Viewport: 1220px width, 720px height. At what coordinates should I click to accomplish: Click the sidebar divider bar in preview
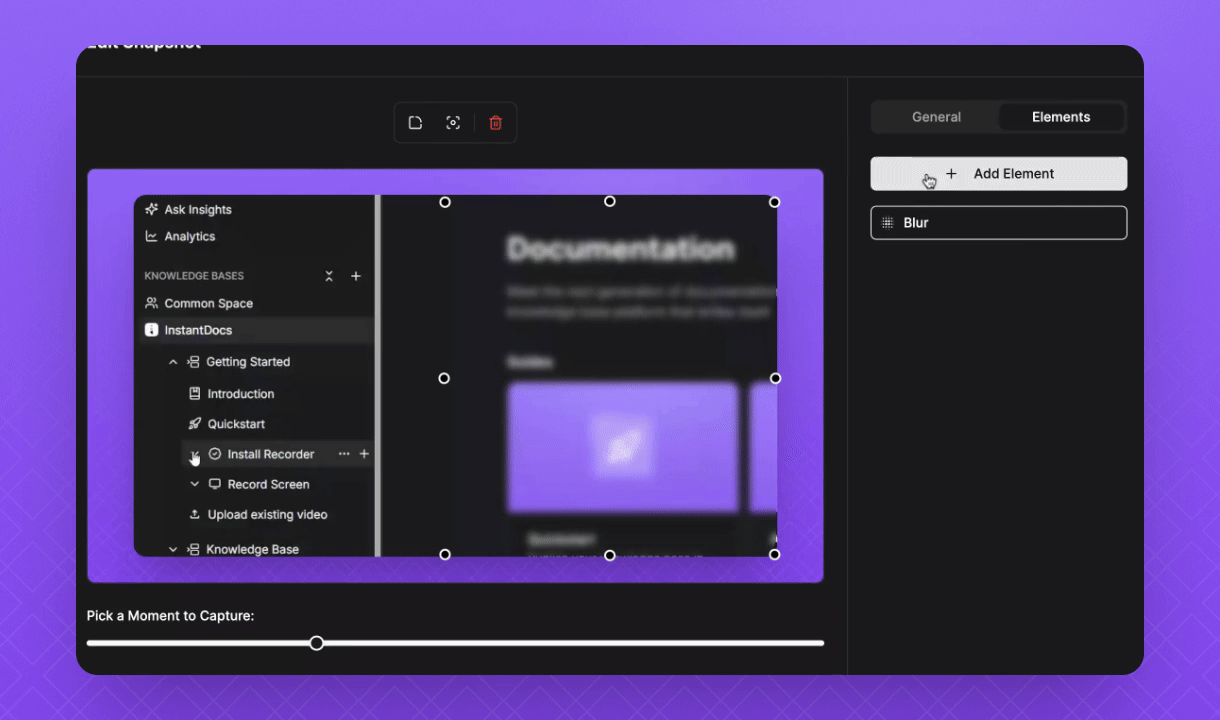(378, 375)
